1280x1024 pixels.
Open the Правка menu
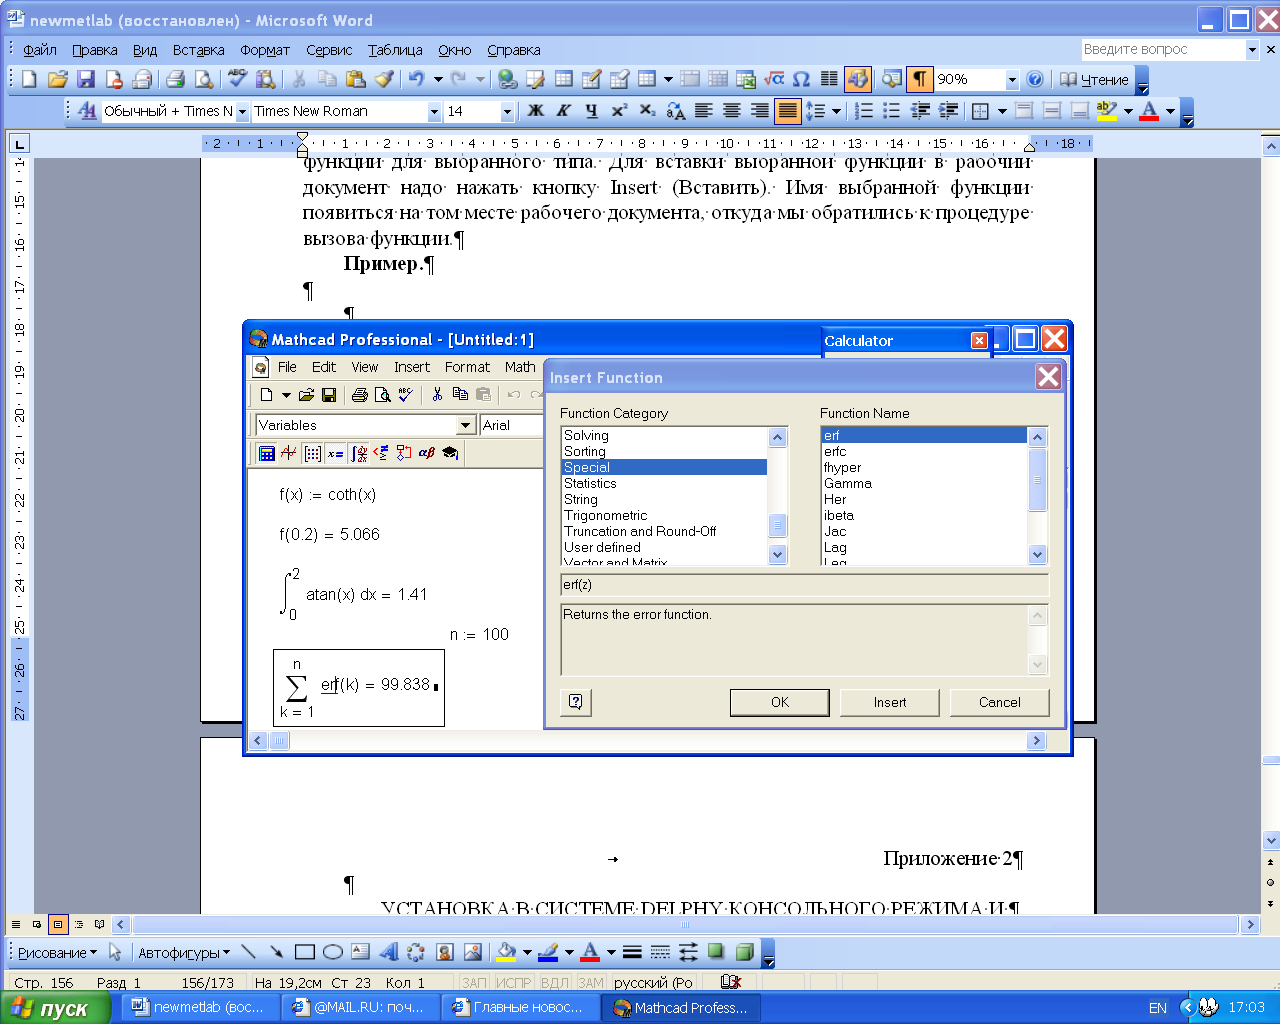[x=95, y=50]
